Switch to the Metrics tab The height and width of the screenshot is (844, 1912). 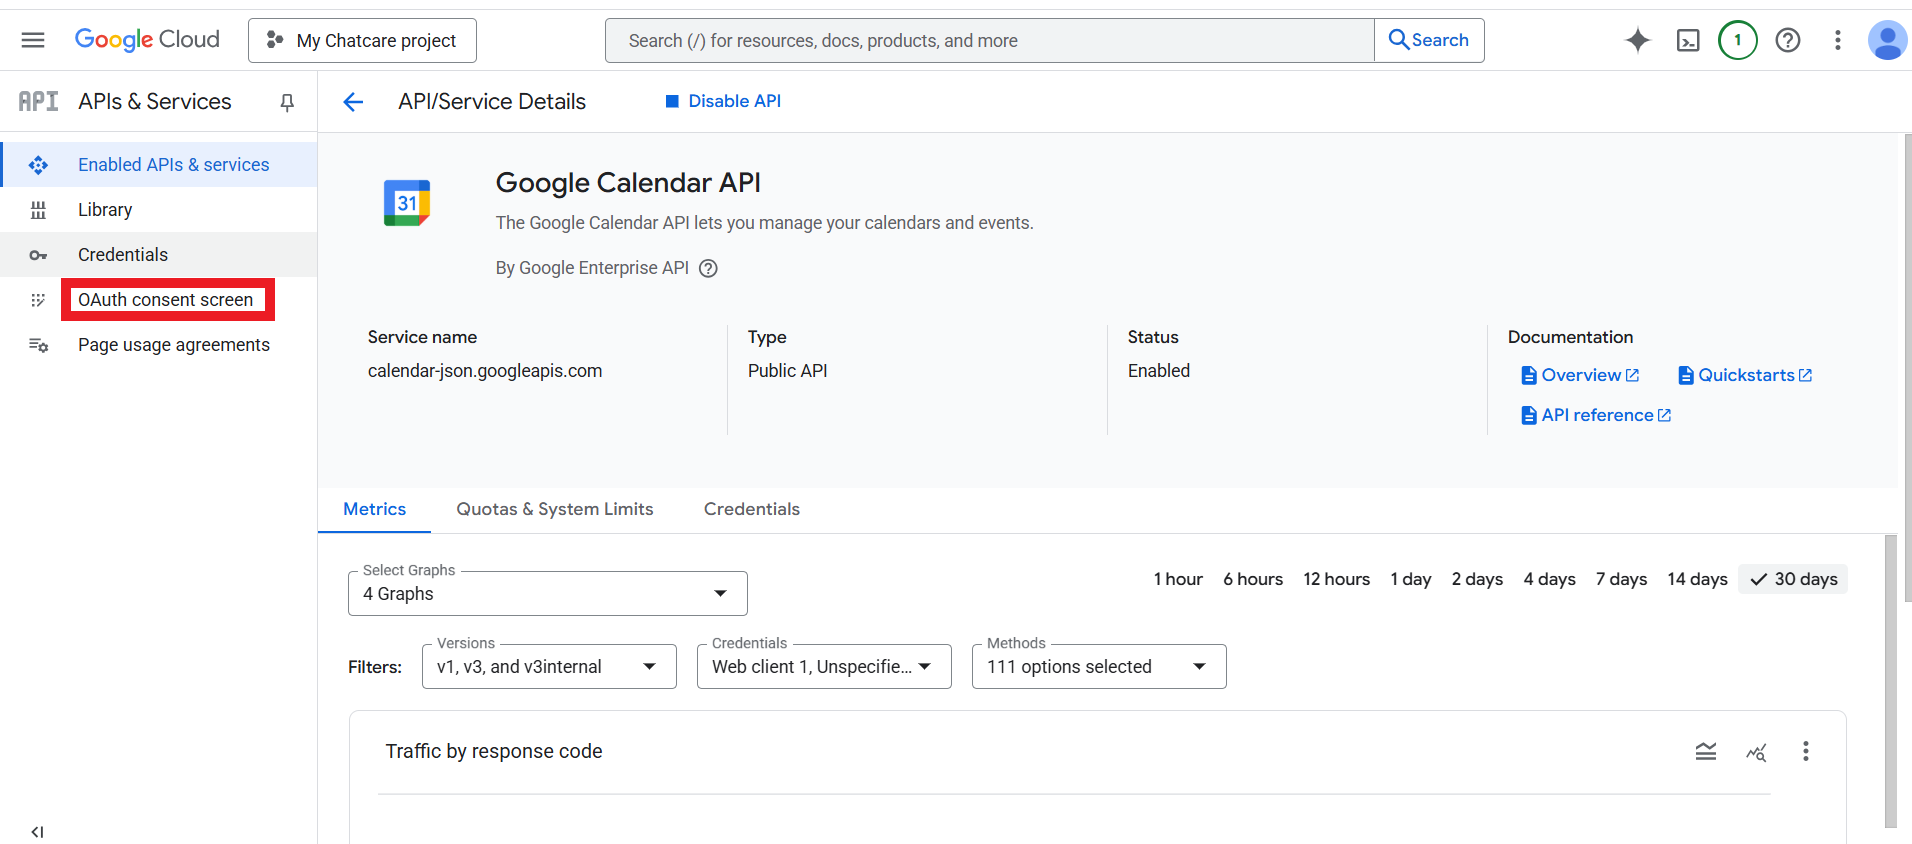(374, 509)
